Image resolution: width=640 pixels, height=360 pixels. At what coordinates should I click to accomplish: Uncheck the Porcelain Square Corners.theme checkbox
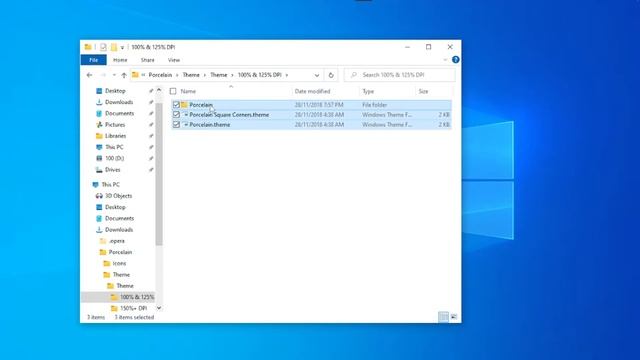point(176,115)
